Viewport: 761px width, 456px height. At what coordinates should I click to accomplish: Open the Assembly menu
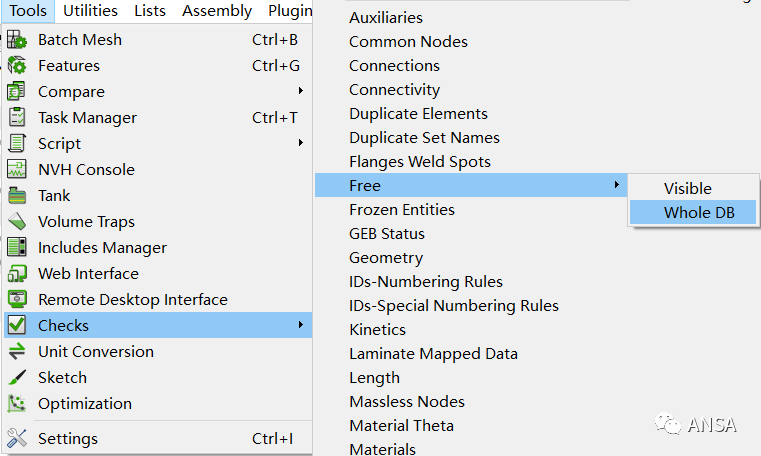pyautogui.click(x=217, y=11)
